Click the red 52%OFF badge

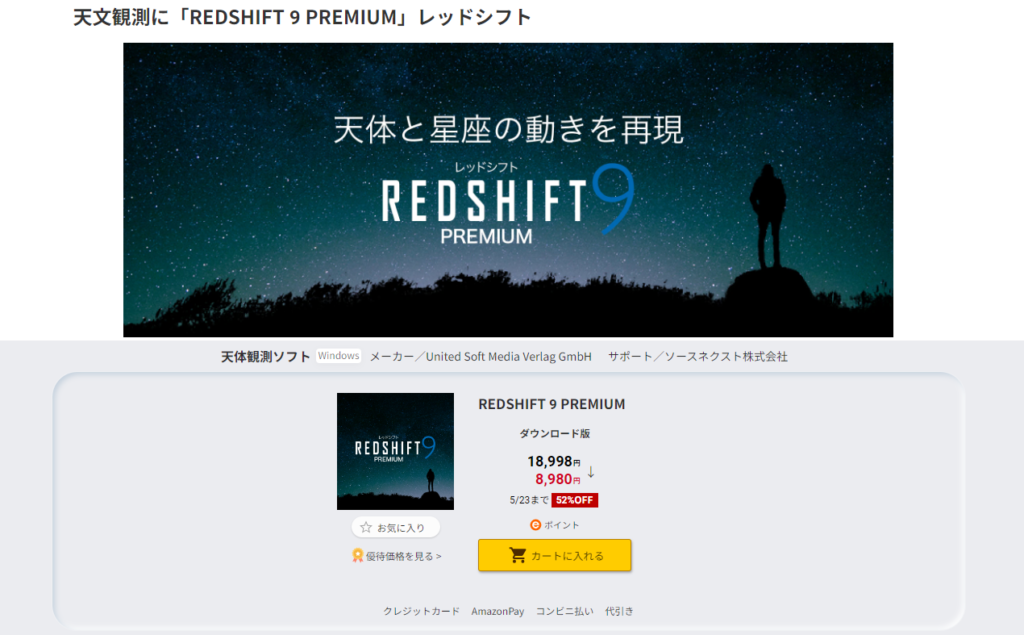(575, 500)
